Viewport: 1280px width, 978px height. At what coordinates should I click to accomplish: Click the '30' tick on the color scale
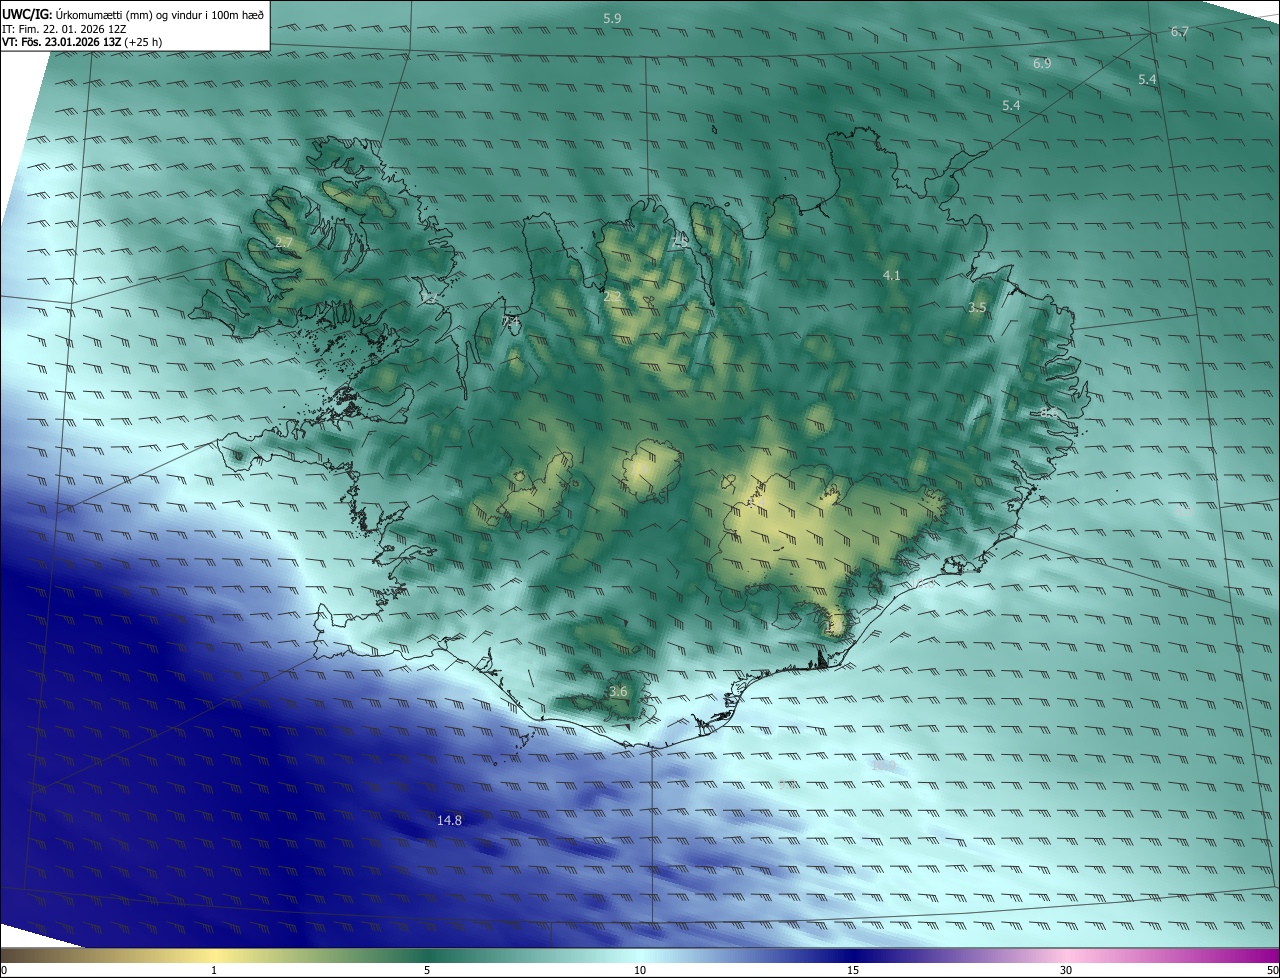click(x=1066, y=970)
